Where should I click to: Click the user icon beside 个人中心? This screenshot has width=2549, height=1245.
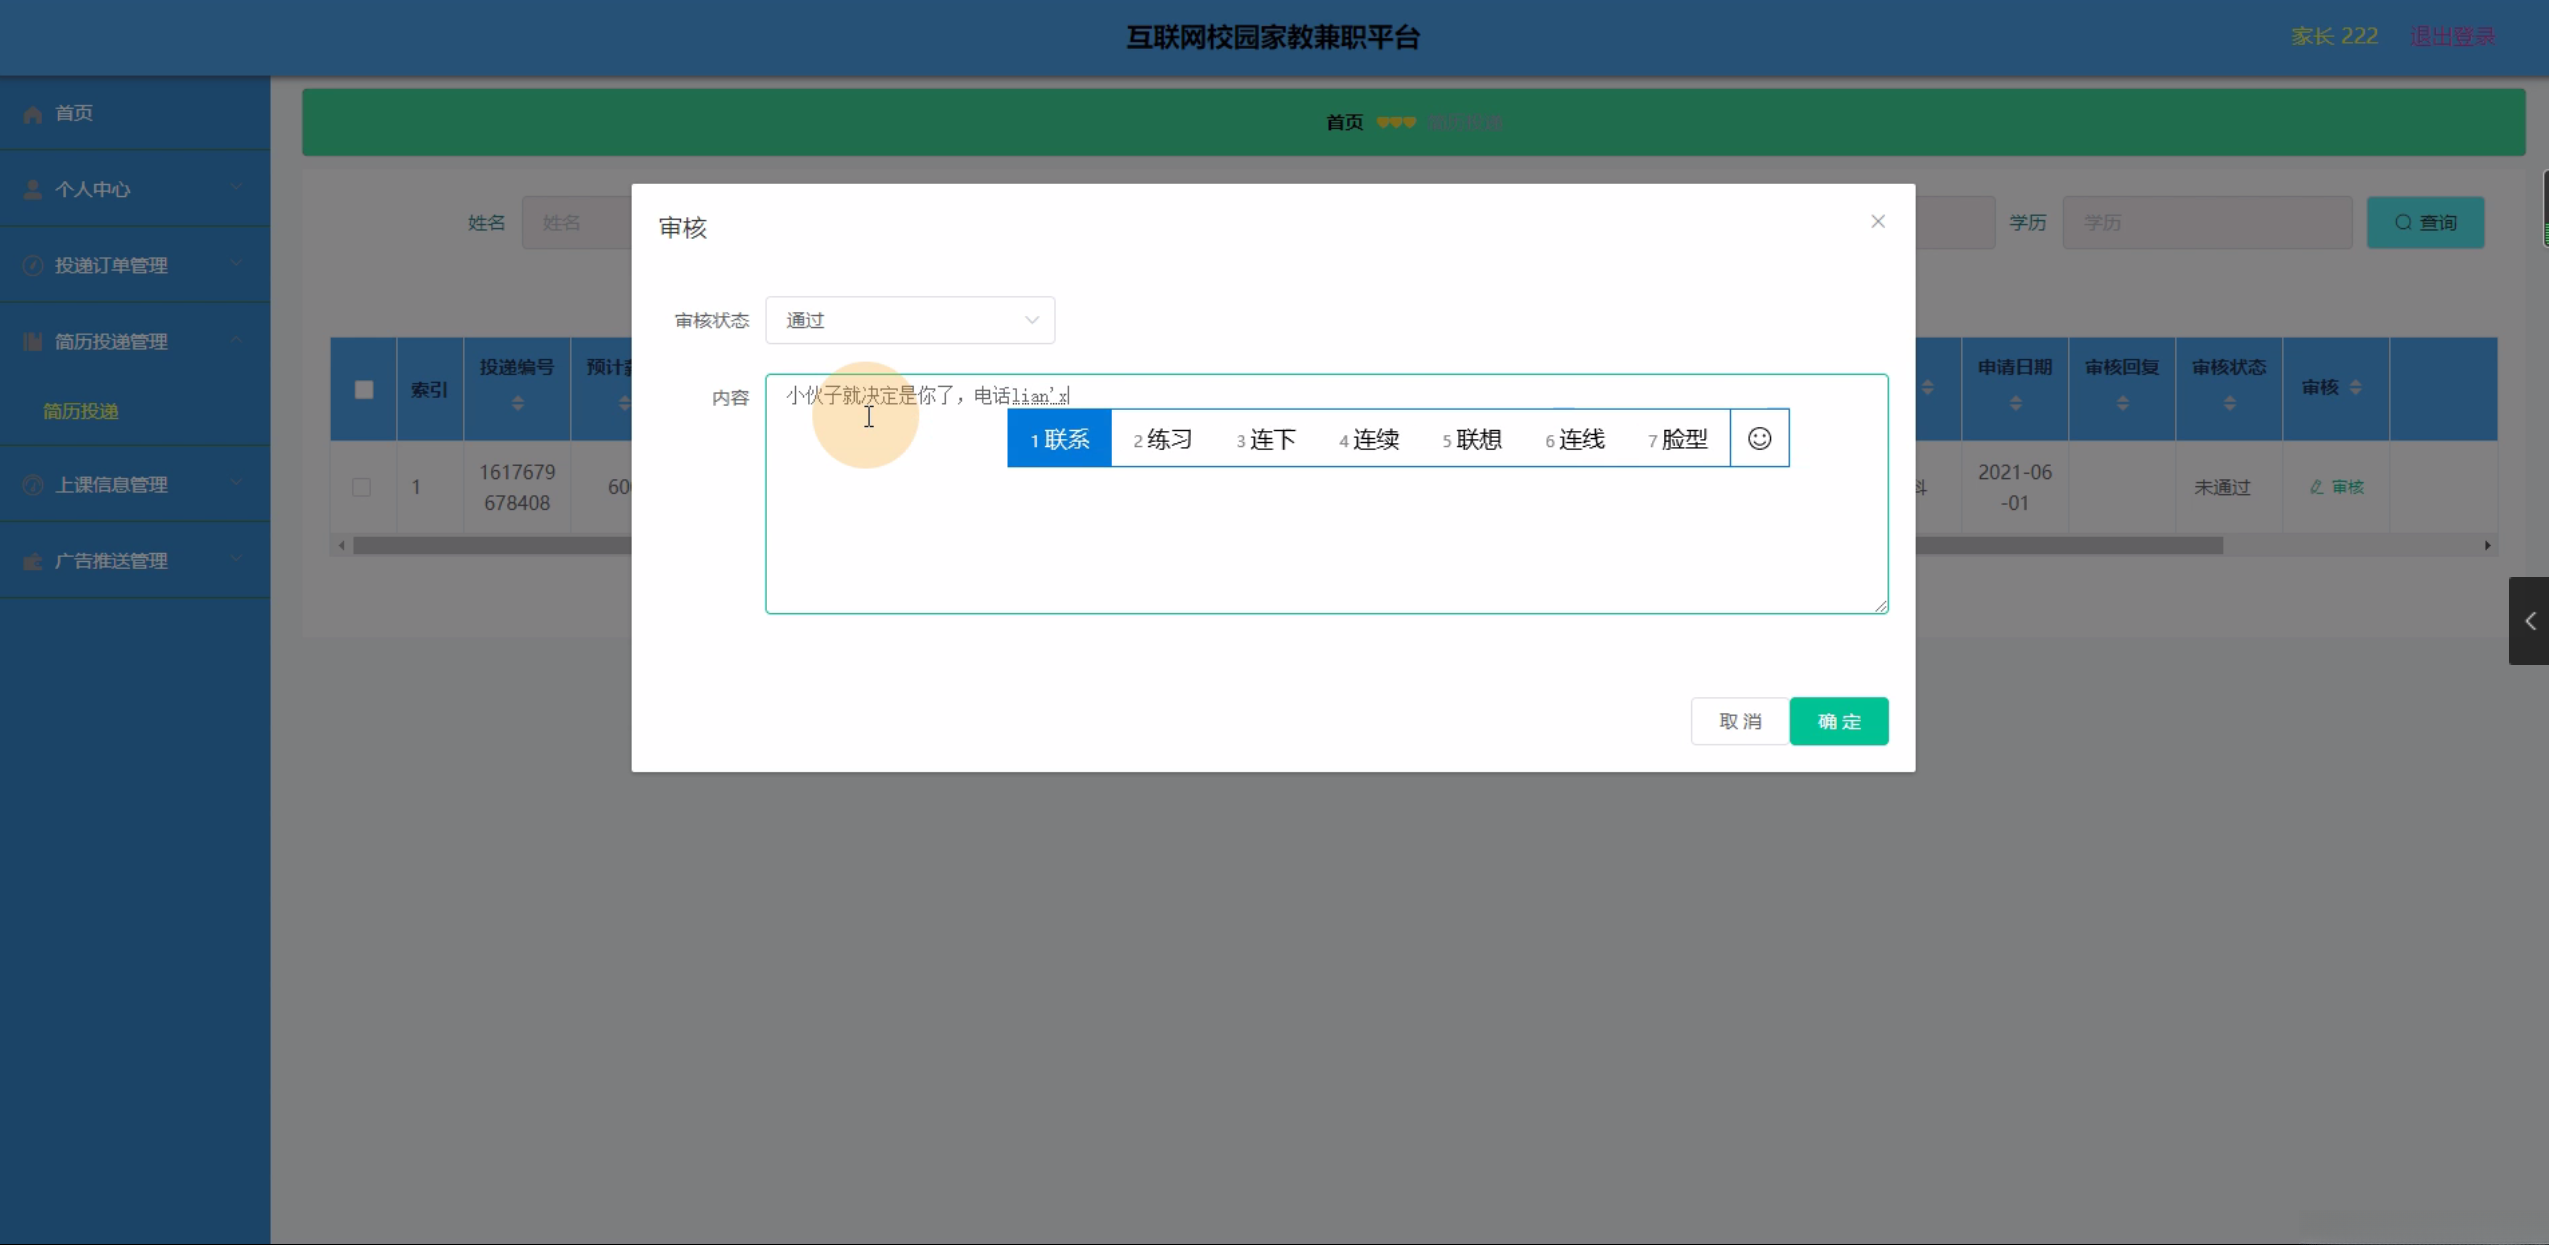(x=32, y=189)
